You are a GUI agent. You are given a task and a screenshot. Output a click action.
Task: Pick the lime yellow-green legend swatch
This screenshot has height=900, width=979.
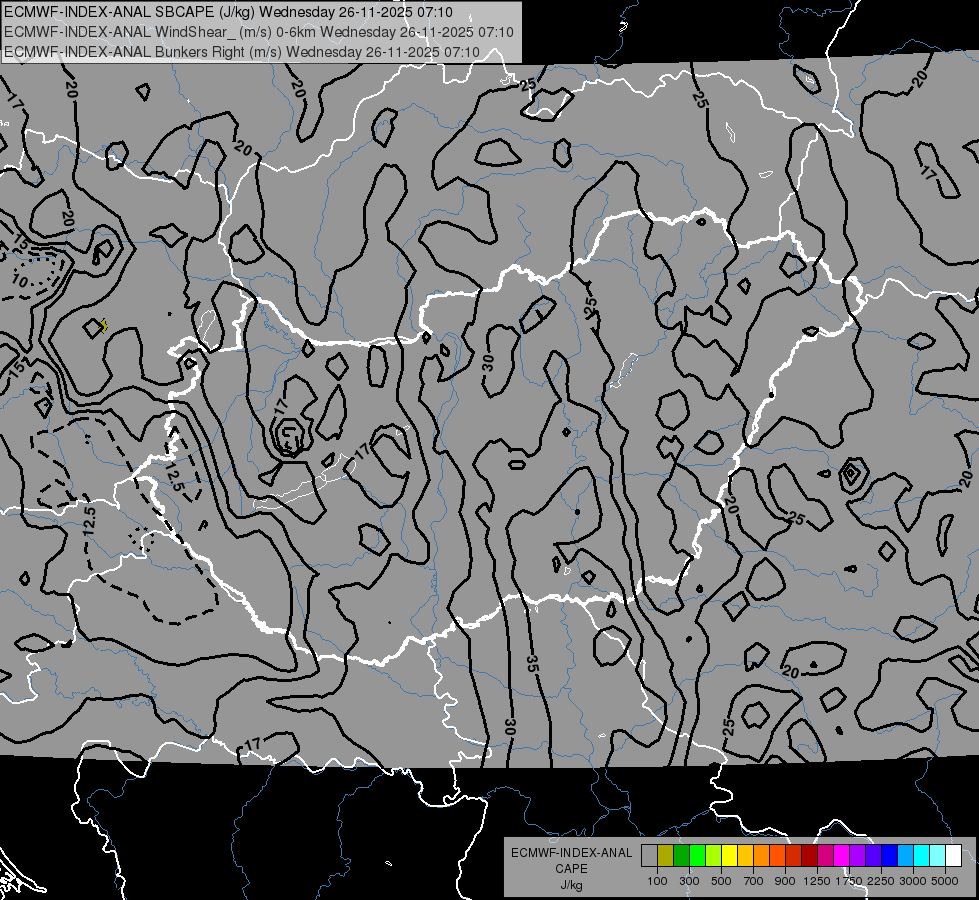[x=713, y=855]
